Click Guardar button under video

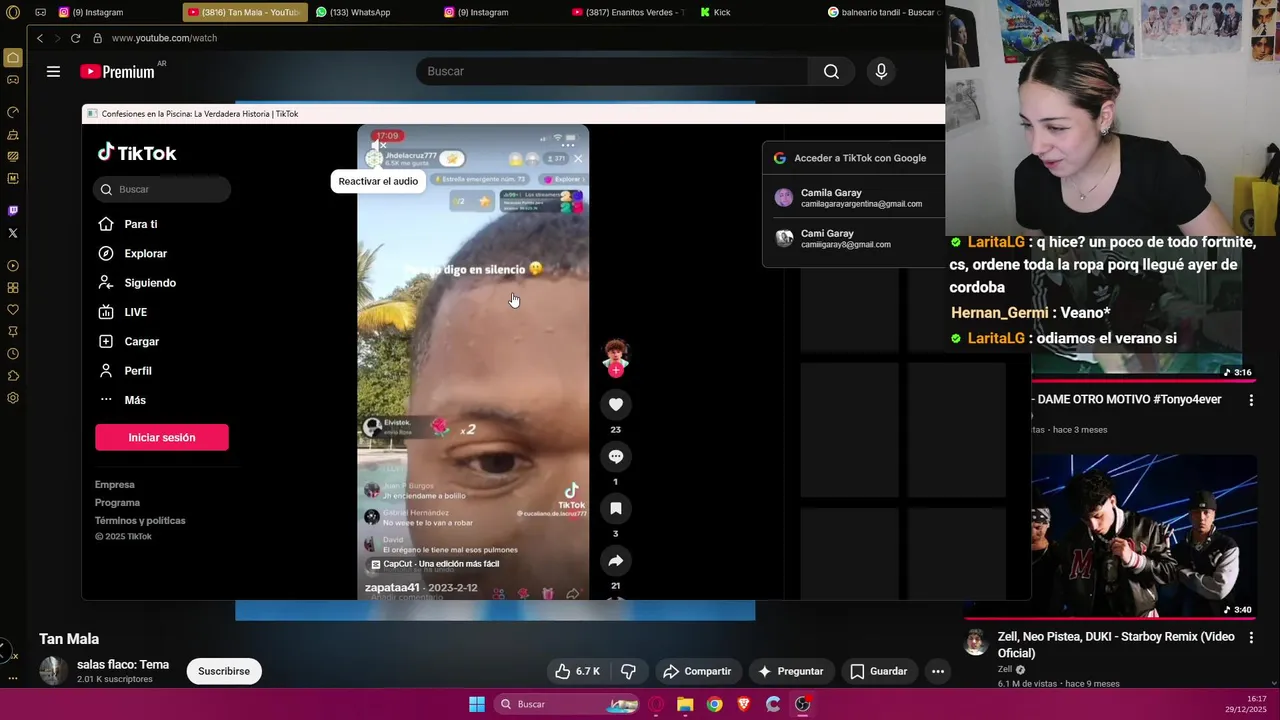tap(878, 671)
